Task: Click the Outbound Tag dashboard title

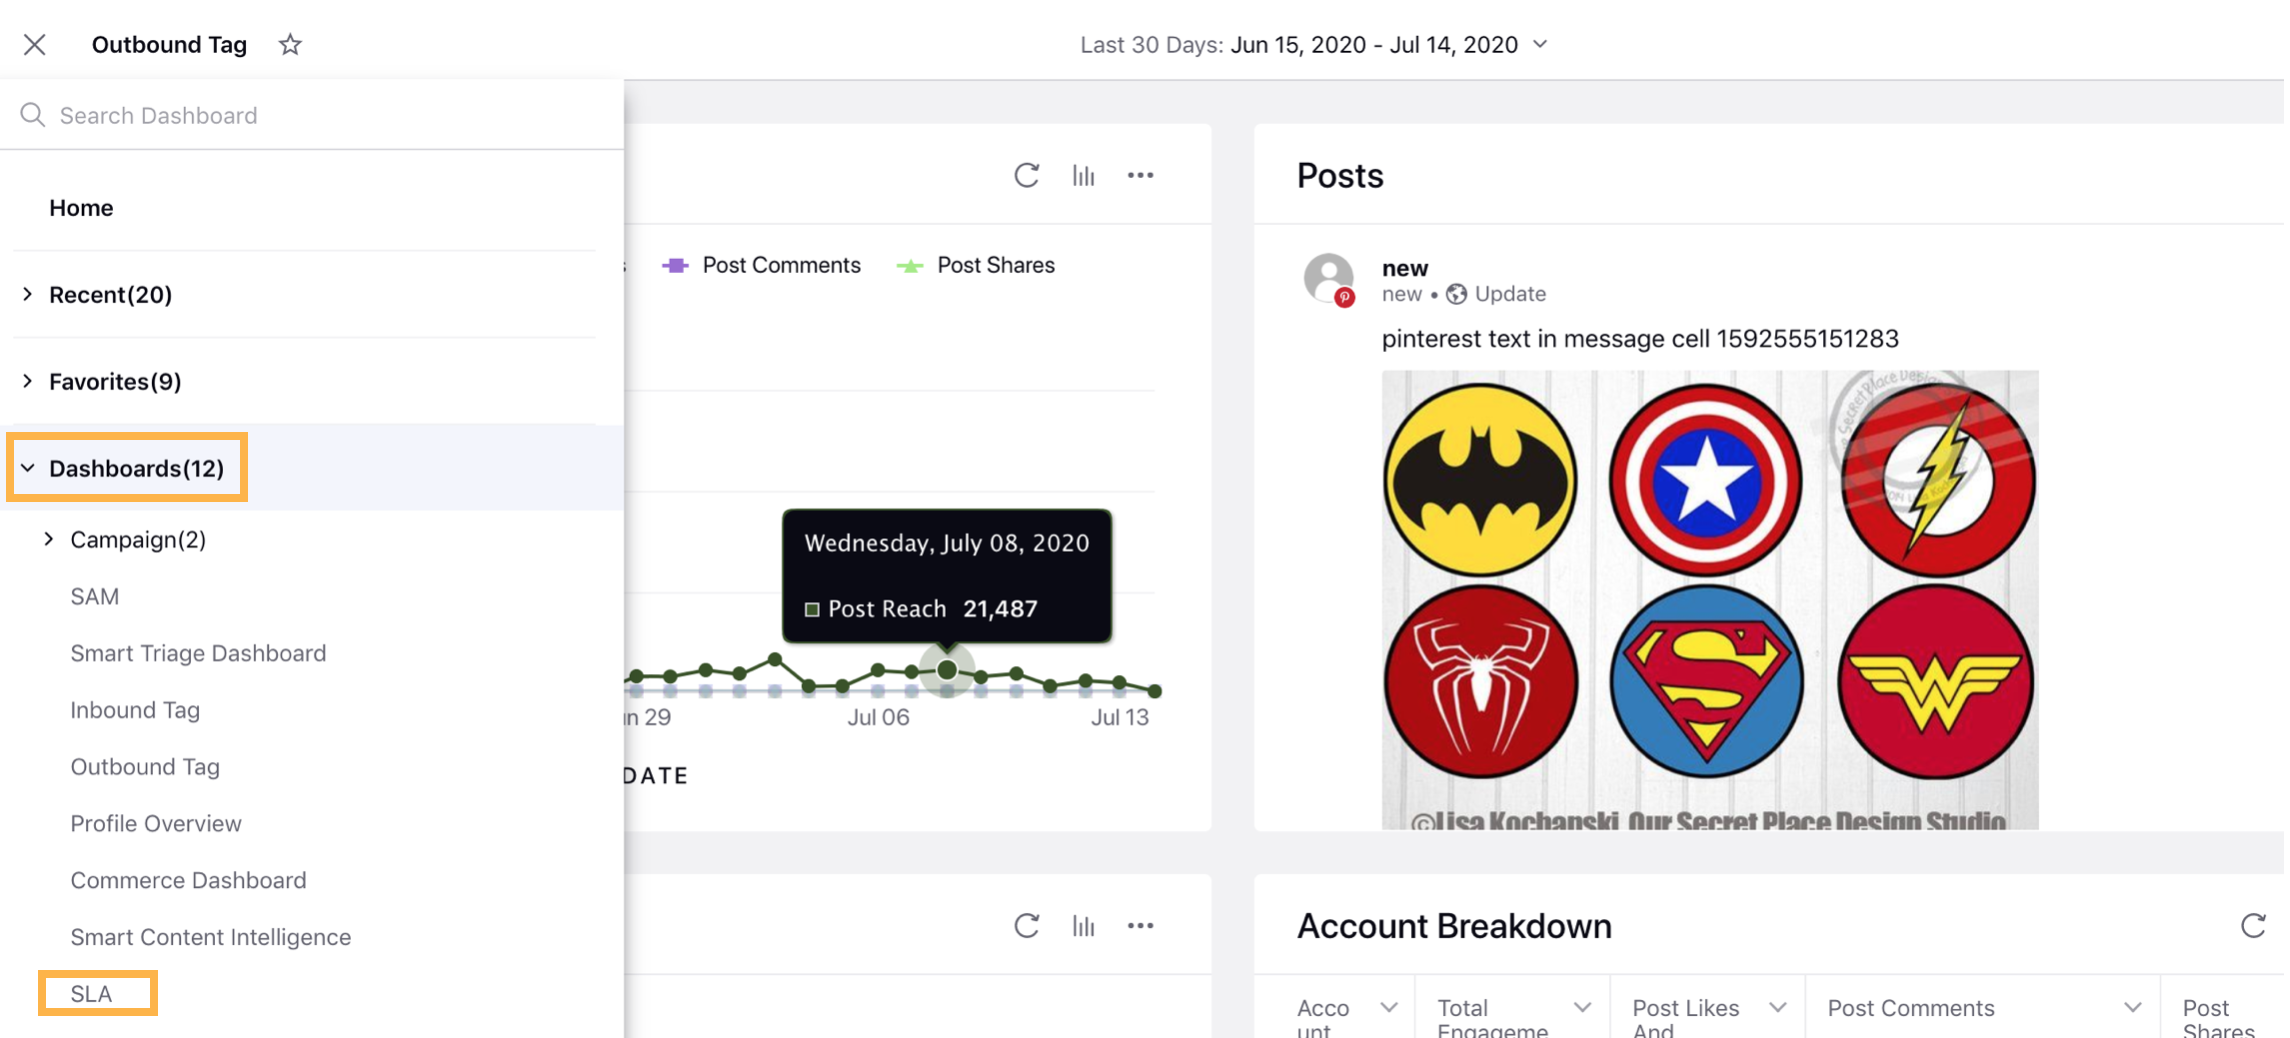Action: point(169,44)
